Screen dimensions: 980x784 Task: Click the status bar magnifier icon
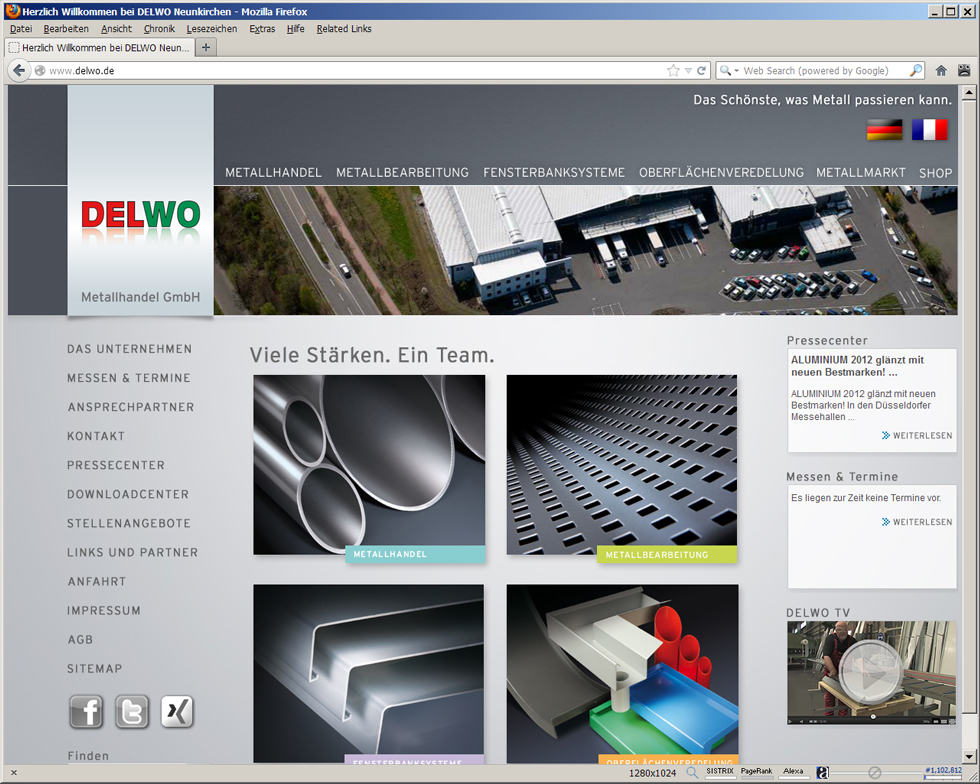(x=692, y=773)
